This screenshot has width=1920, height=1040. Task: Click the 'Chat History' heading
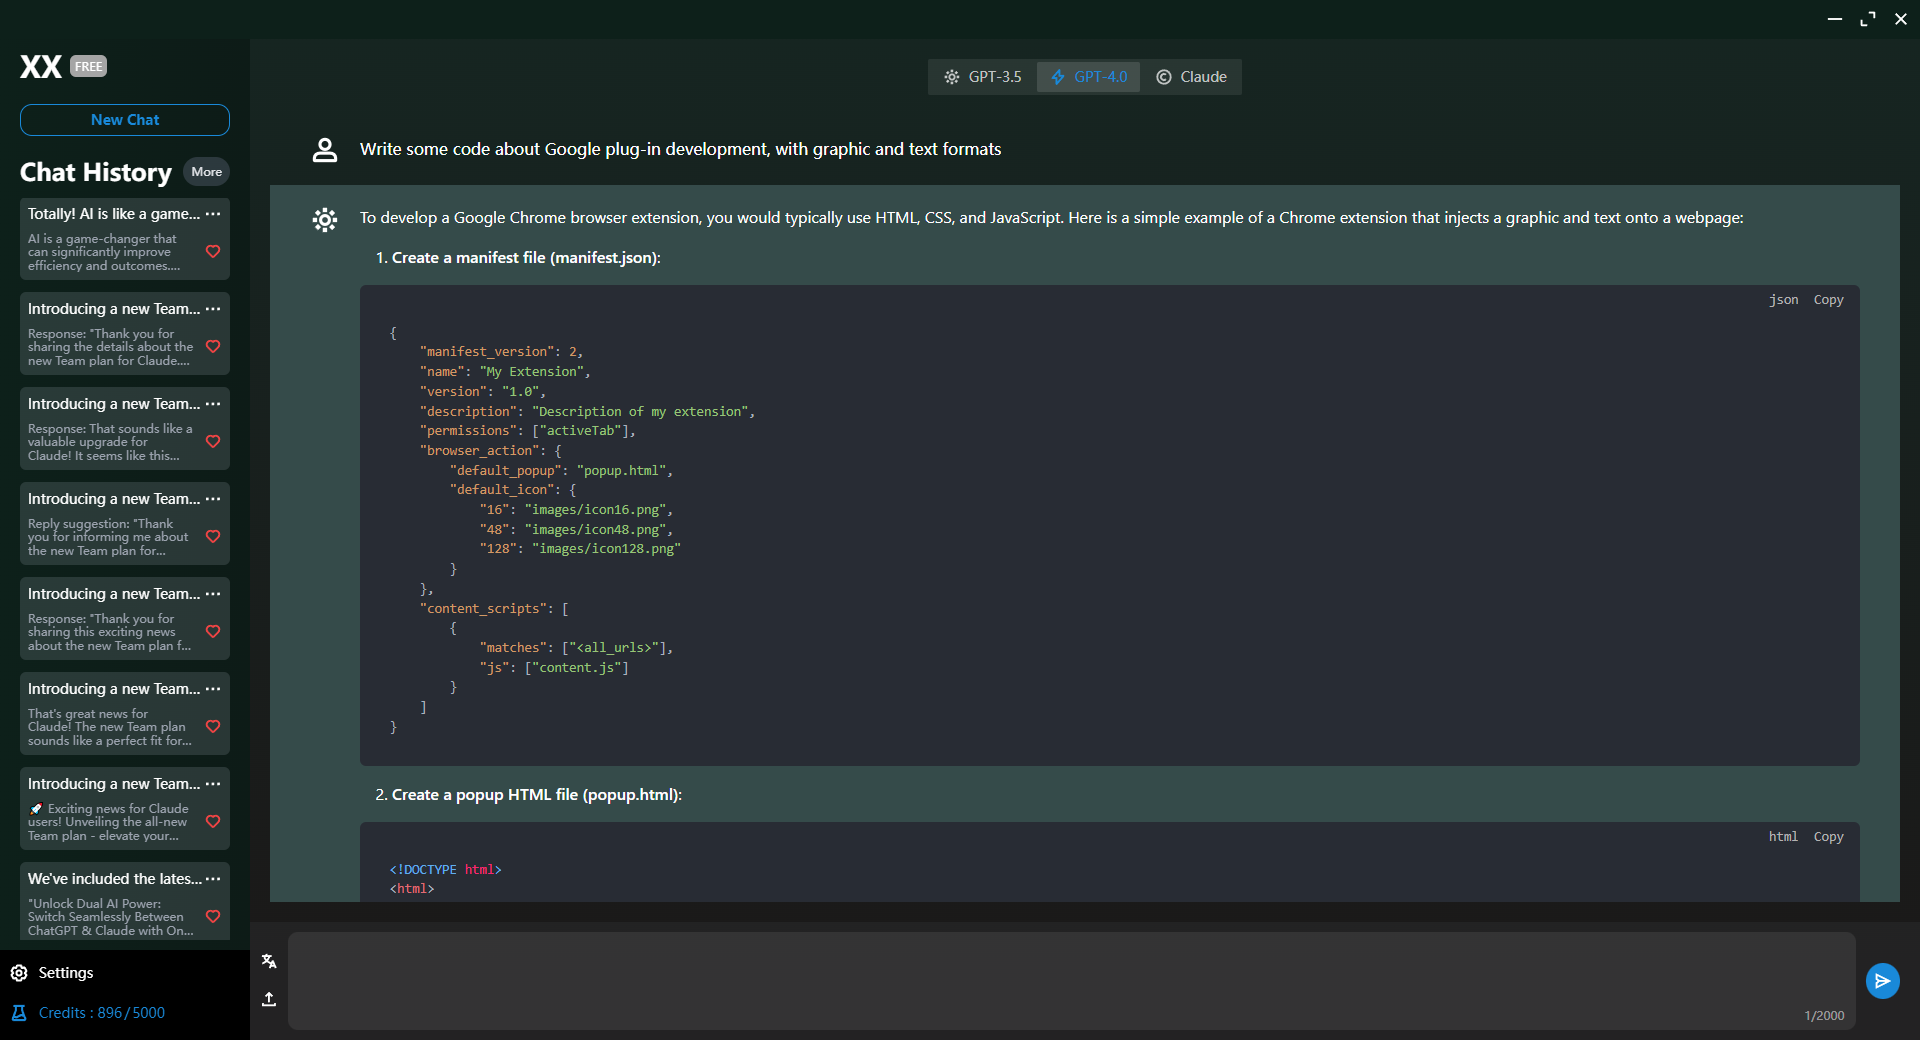(x=96, y=172)
